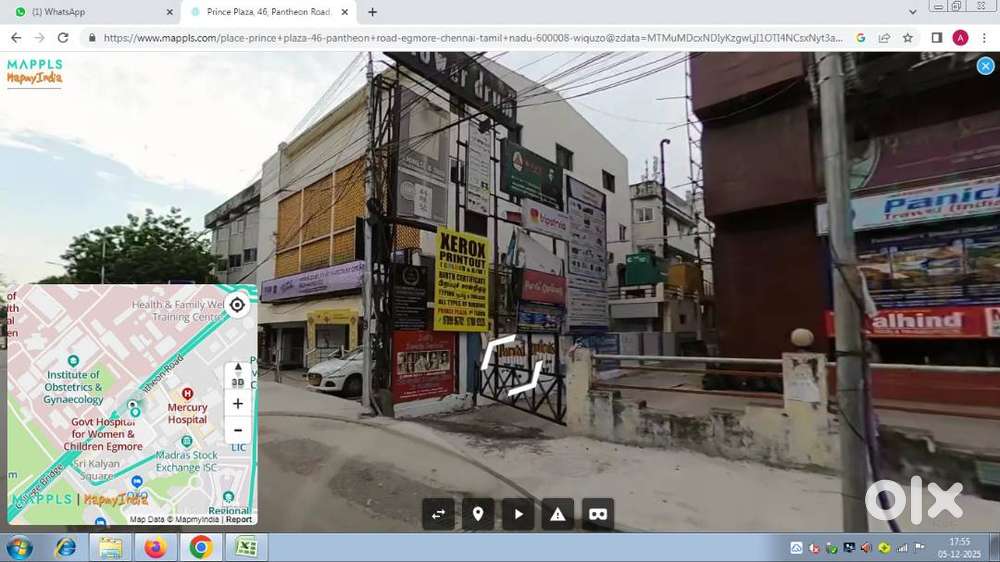Click the location pin icon in bottom toolbar
Image resolution: width=1000 pixels, height=562 pixels.
478,514
